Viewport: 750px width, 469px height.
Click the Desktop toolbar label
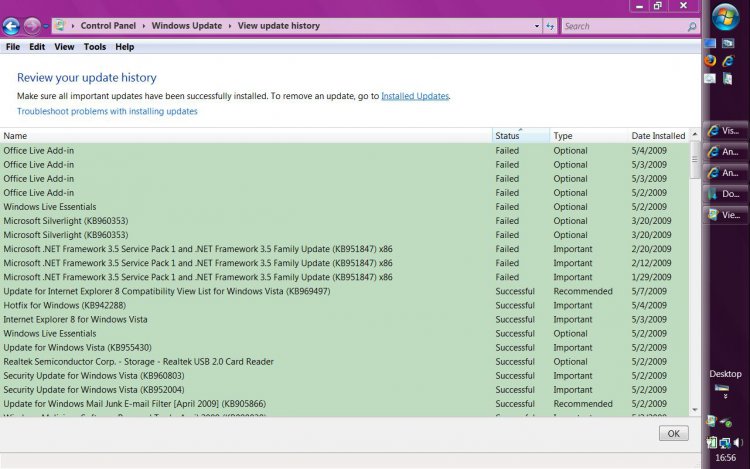point(725,374)
